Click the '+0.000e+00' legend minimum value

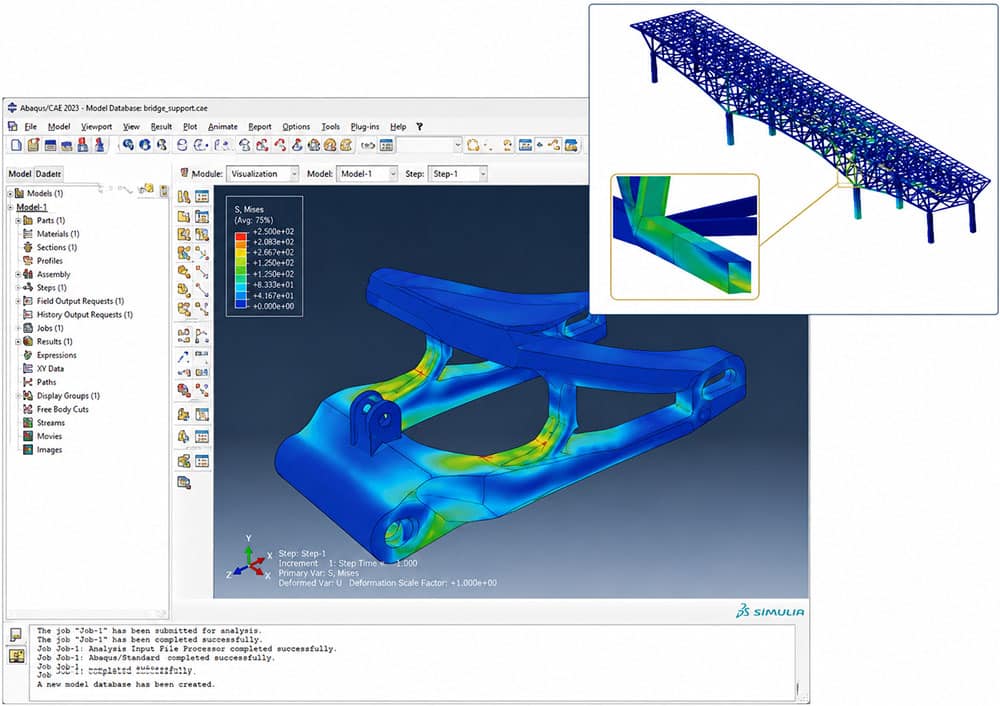(274, 306)
